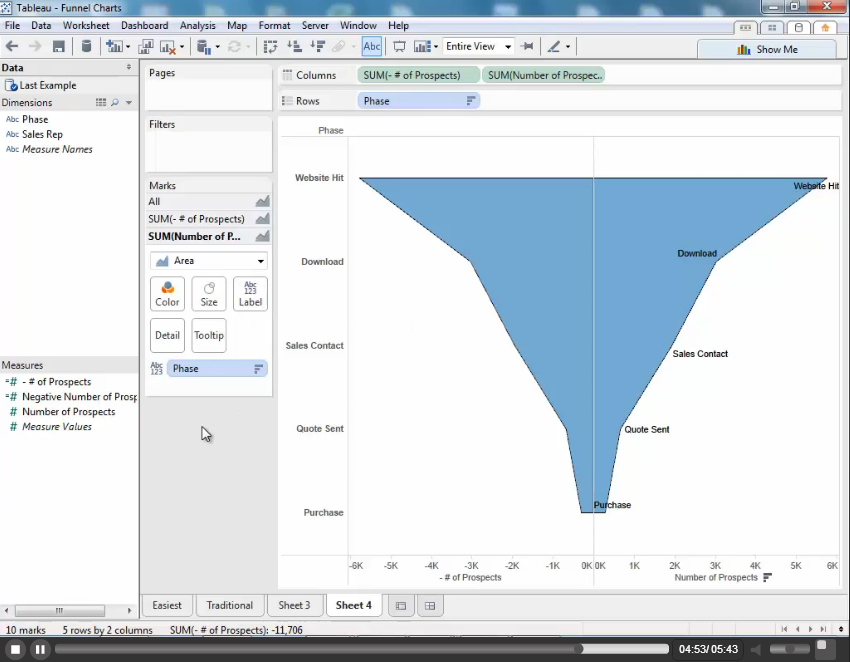Open the Color button in Marks card

(167, 294)
